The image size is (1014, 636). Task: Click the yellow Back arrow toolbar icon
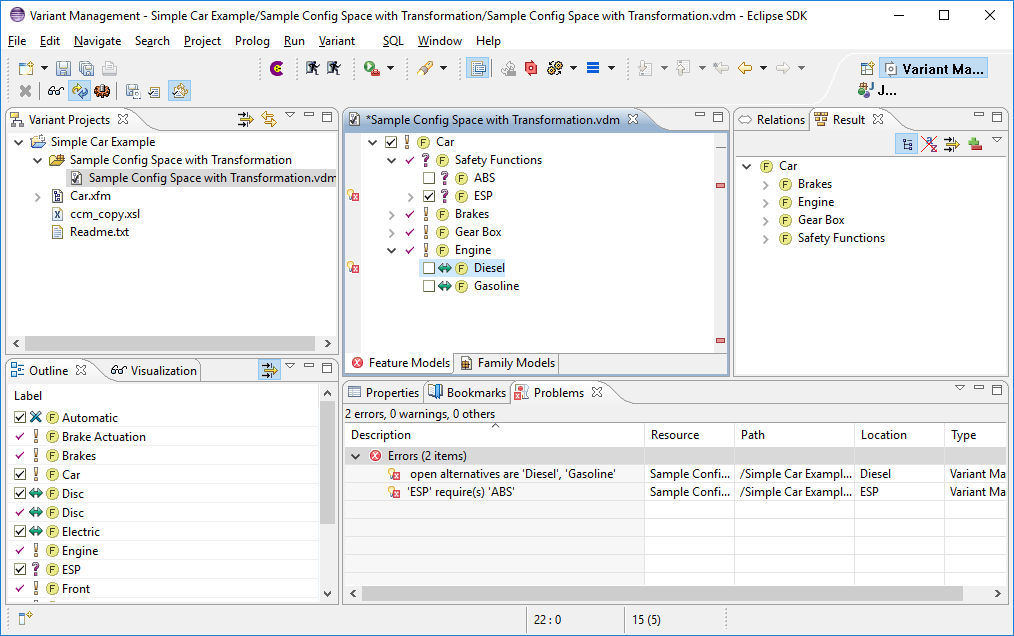745,68
